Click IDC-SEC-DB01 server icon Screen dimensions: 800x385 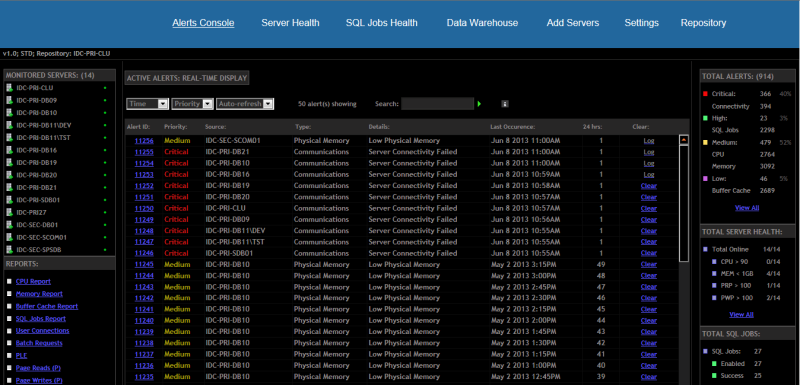9,224
